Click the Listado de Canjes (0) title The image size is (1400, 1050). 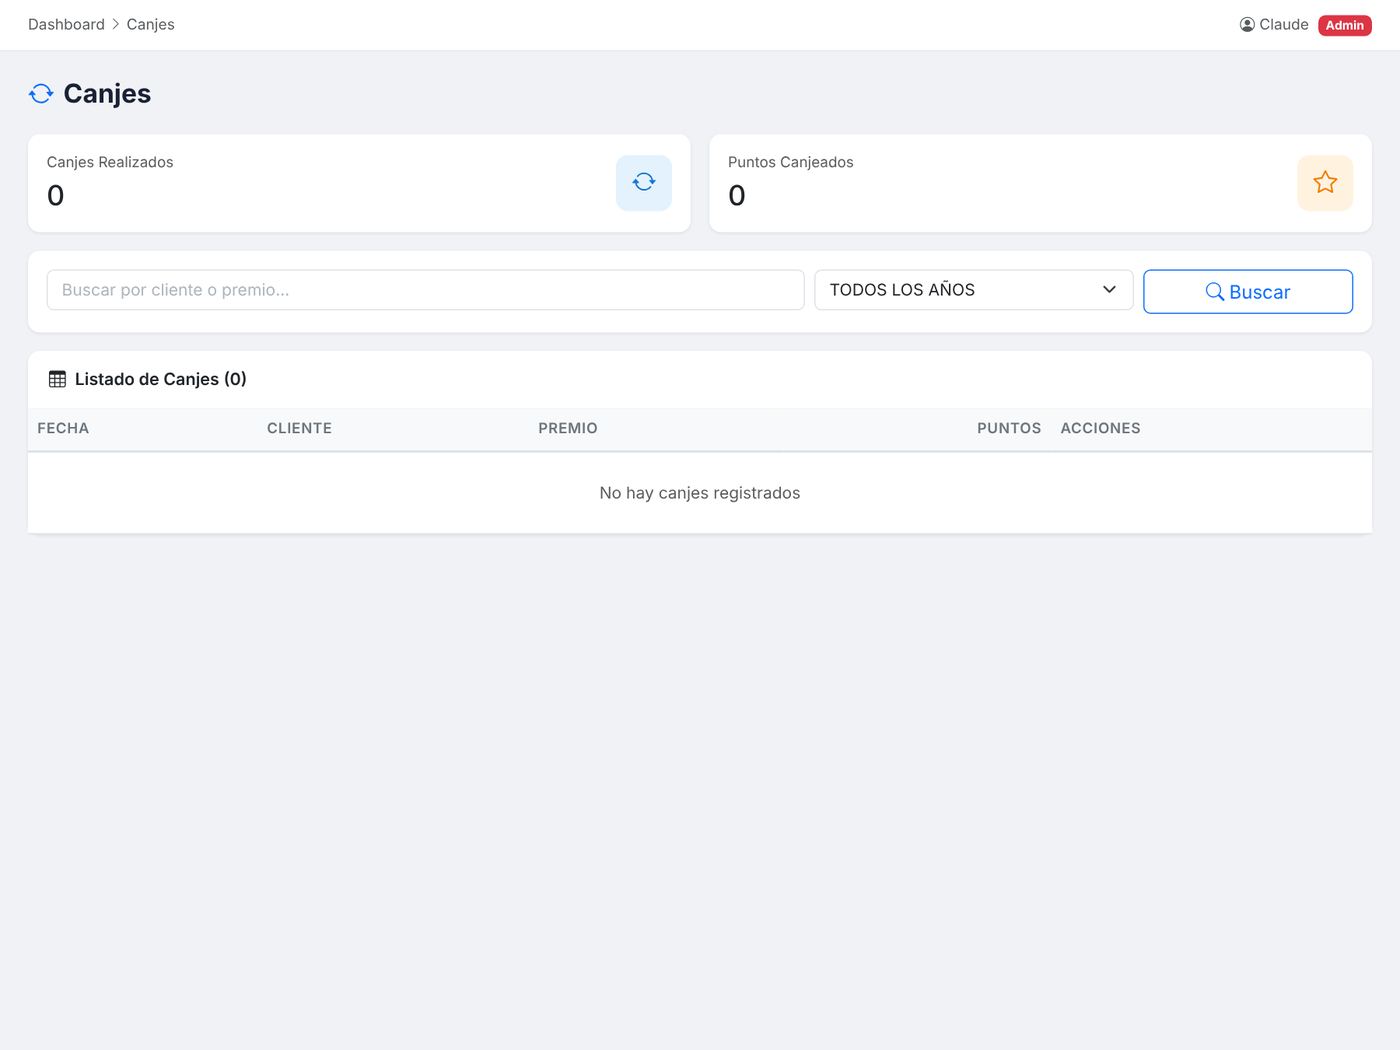pos(161,379)
